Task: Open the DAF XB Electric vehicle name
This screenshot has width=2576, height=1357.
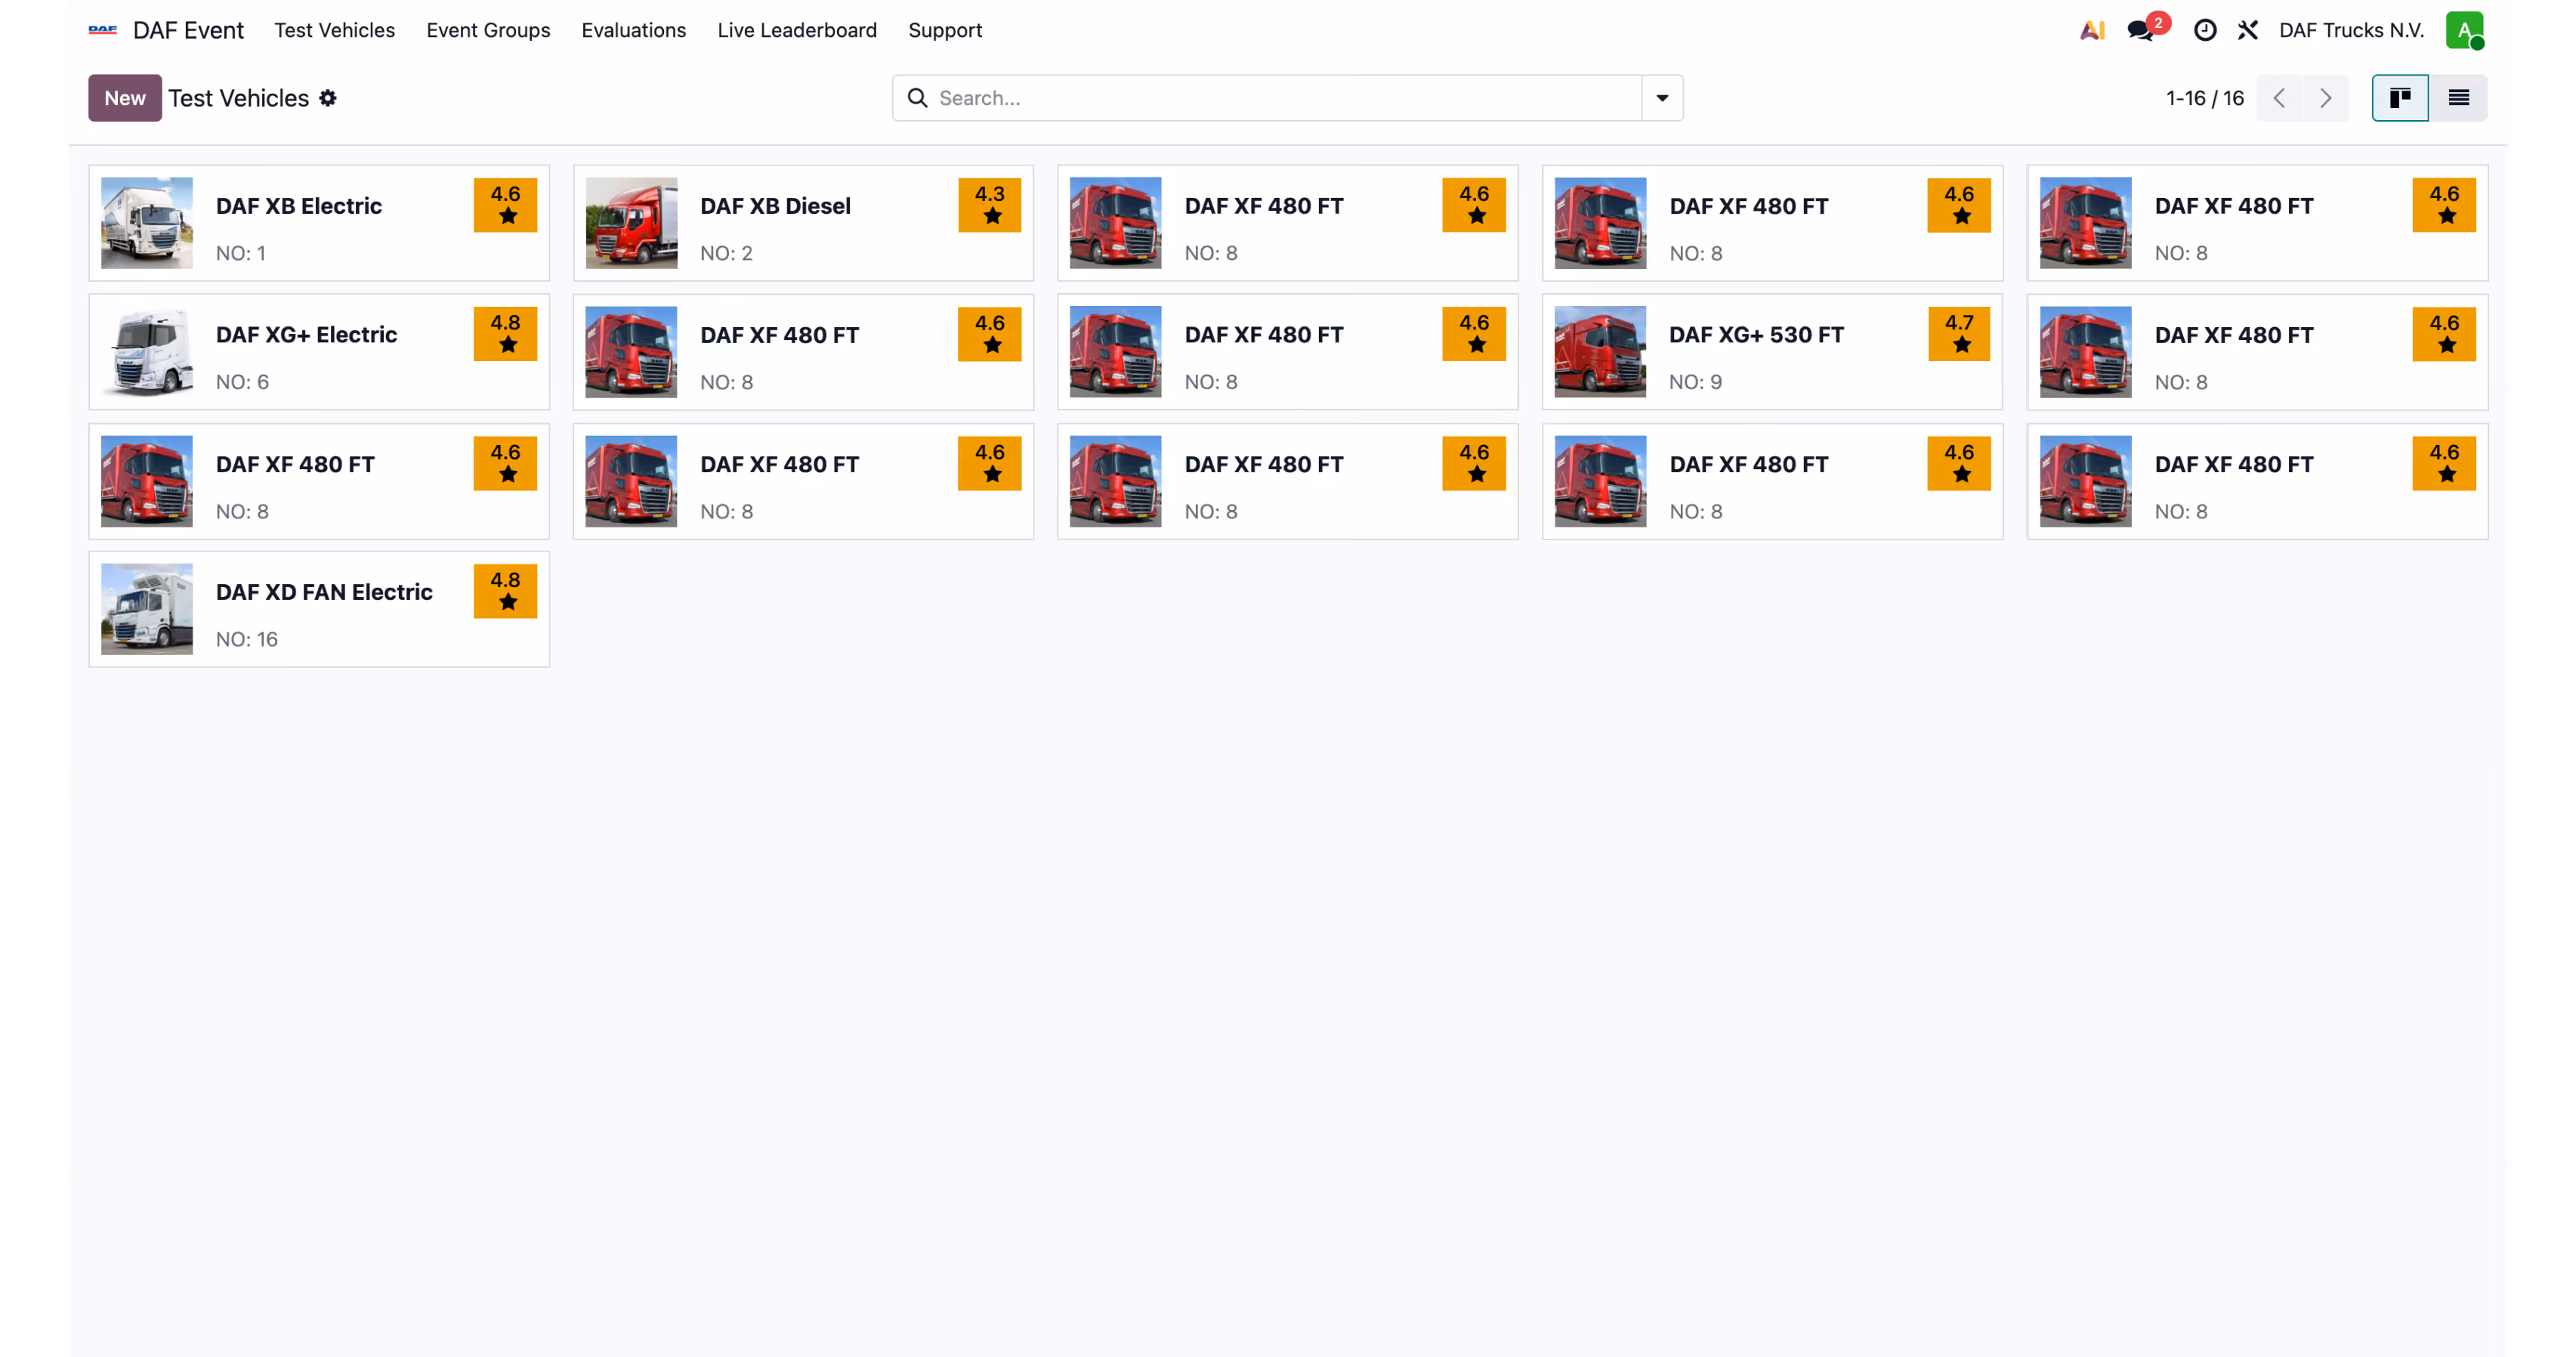Action: pyautogui.click(x=299, y=206)
